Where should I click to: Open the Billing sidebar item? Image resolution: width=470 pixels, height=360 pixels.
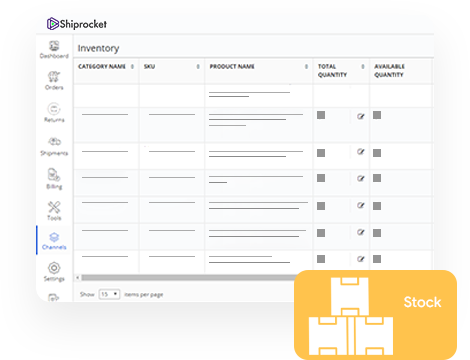tap(54, 179)
